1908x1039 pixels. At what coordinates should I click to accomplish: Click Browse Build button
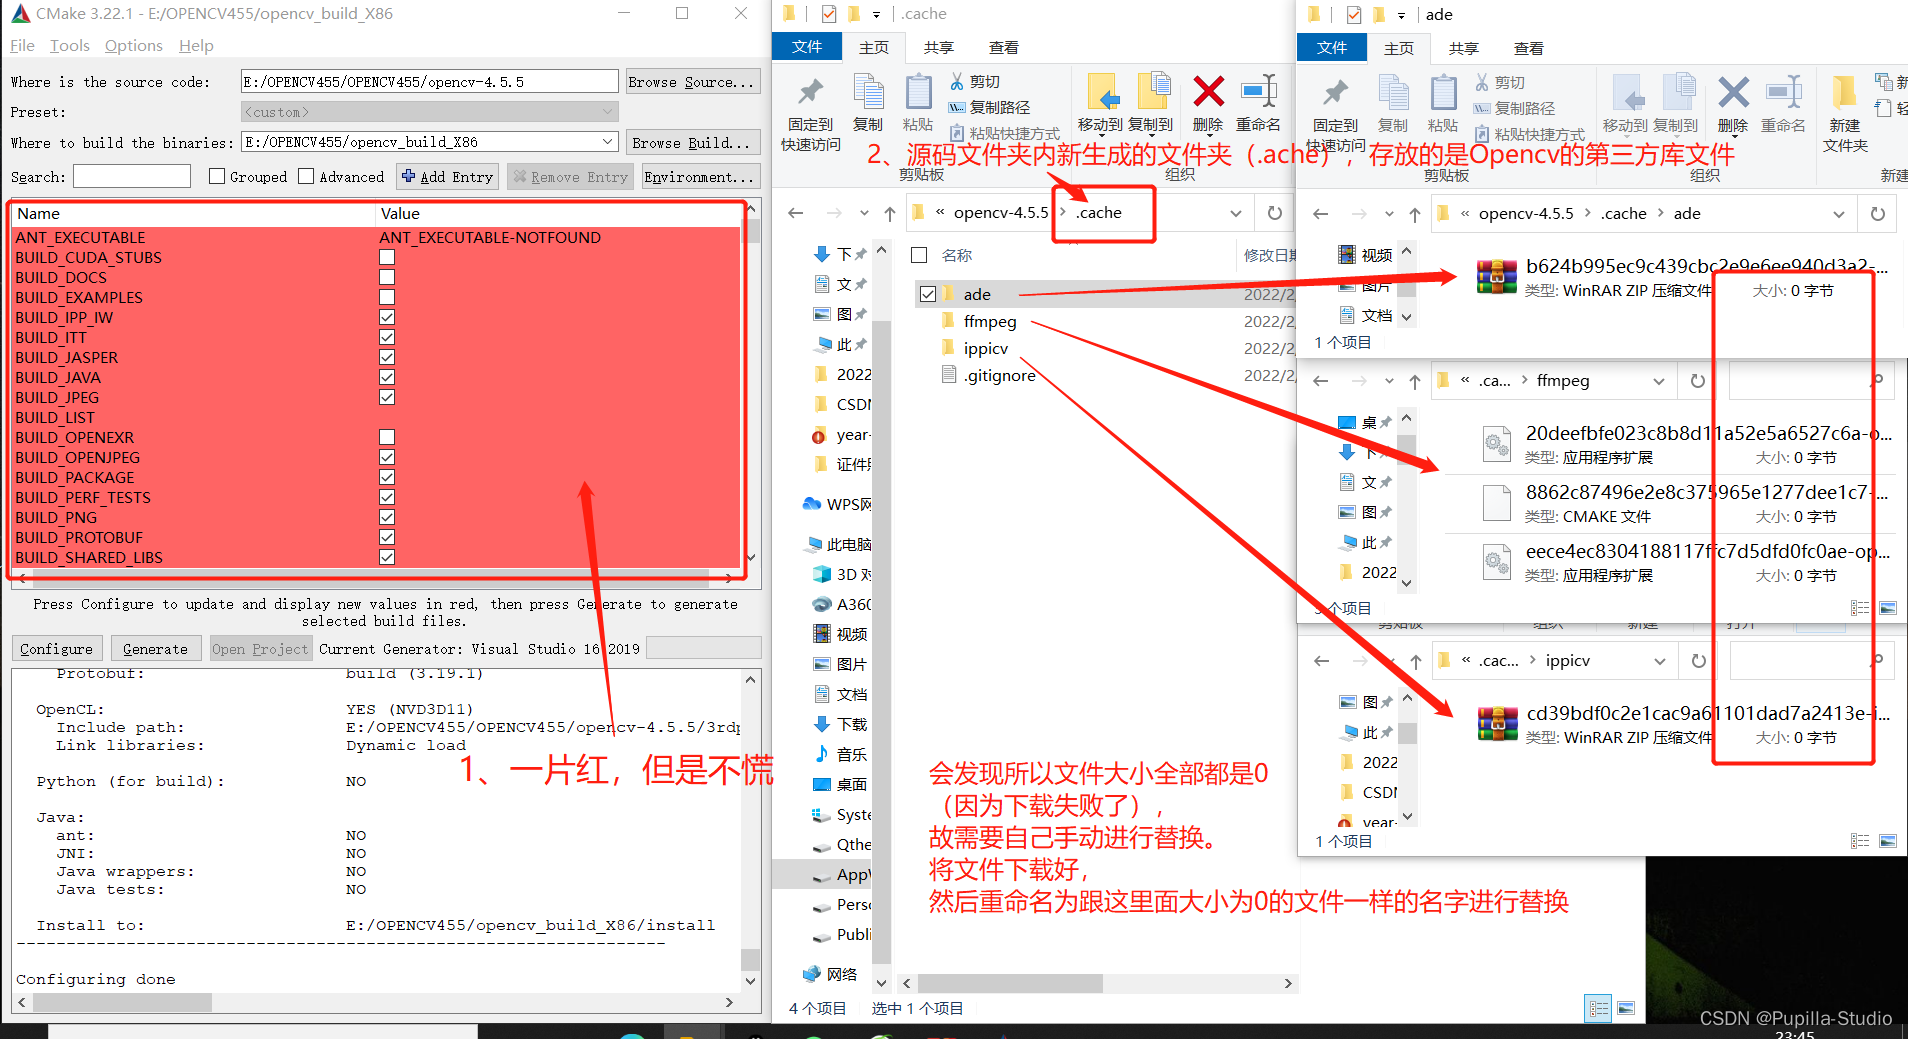(691, 142)
